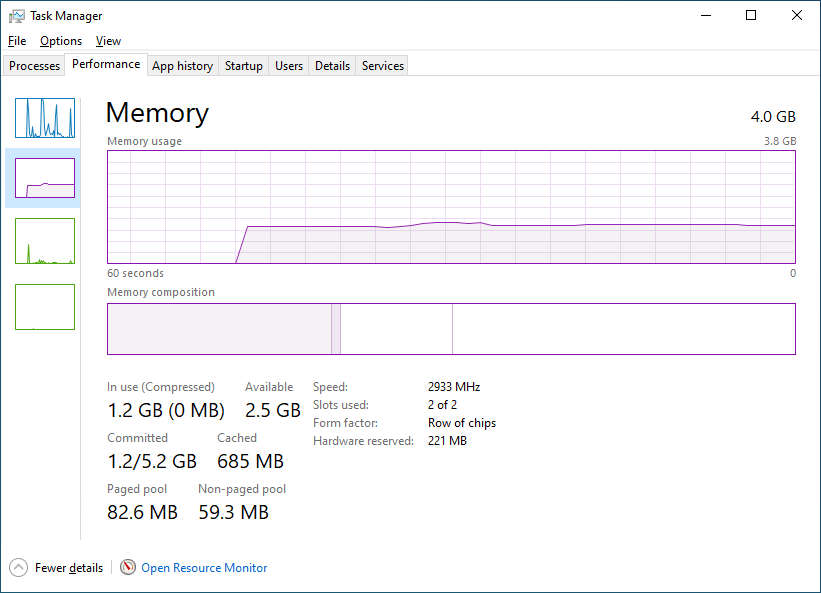Click the Memory composition bar

tap(451, 329)
